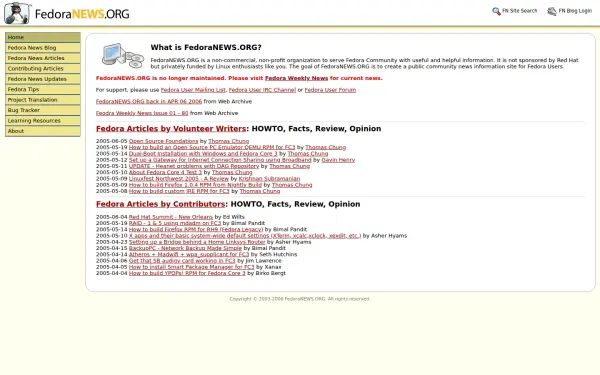Open Gateway for Internet Connection Sharing article
Viewport: 600px width, 375px height.
(x=220, y=160)
